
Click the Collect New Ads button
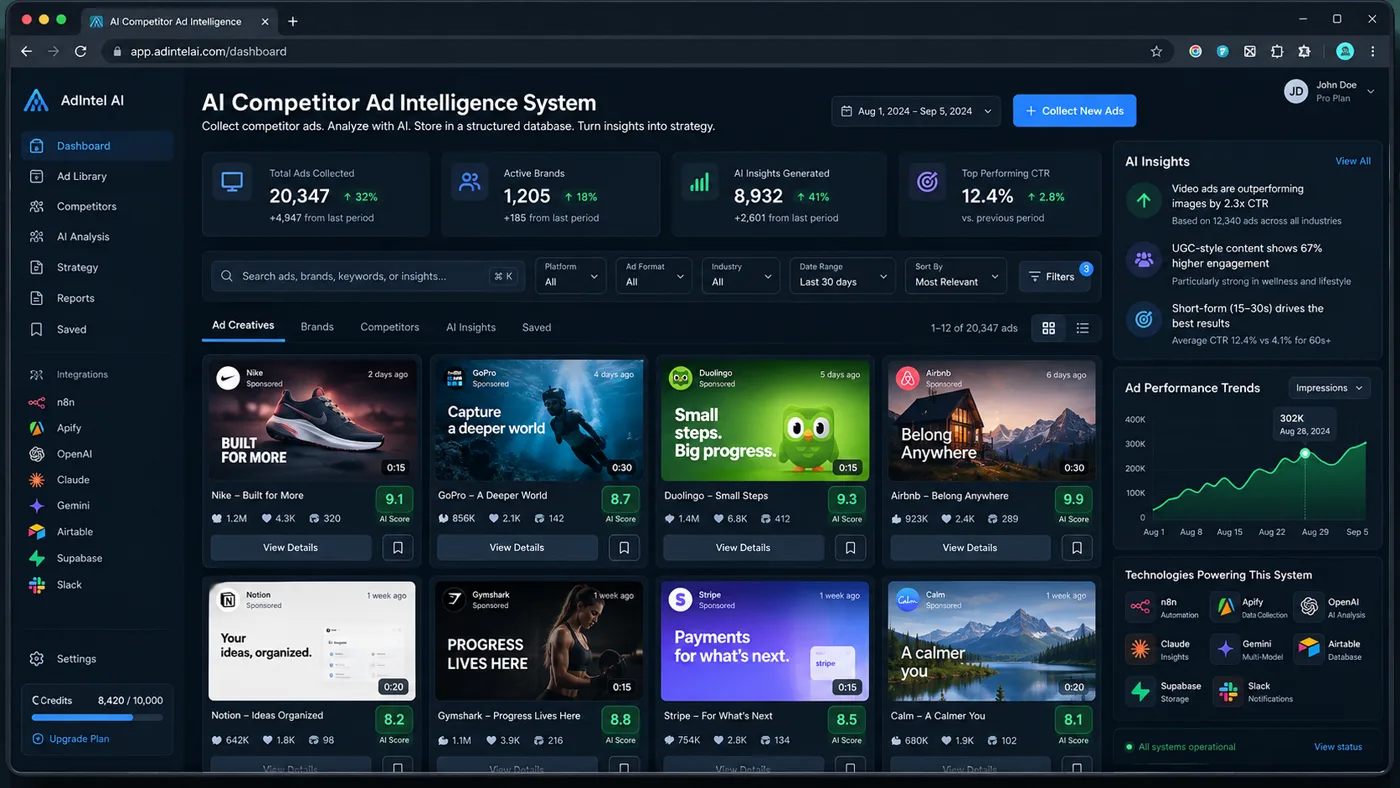[1075, 111]
